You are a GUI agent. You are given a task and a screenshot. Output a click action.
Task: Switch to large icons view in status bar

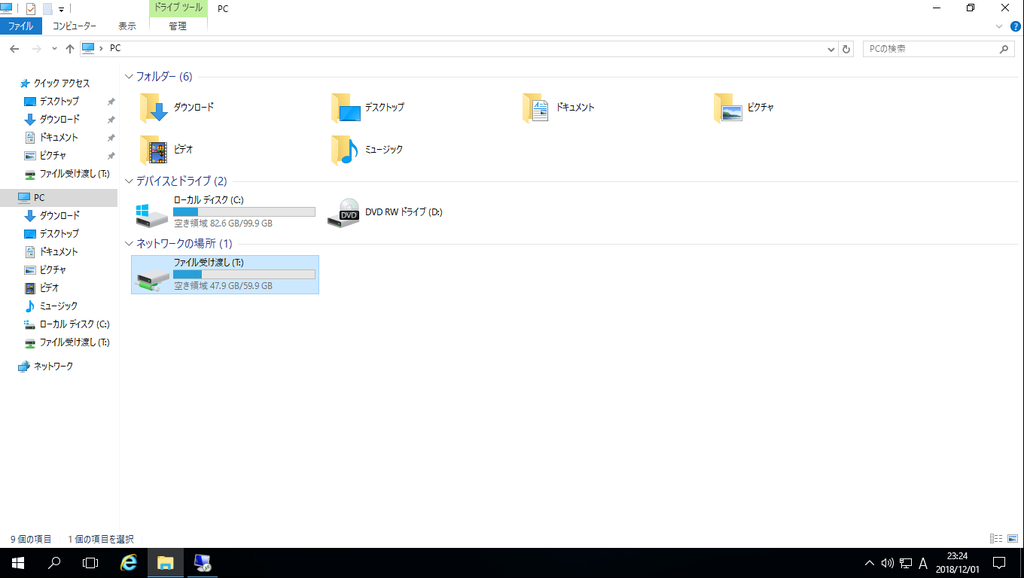coord(1012,539)
